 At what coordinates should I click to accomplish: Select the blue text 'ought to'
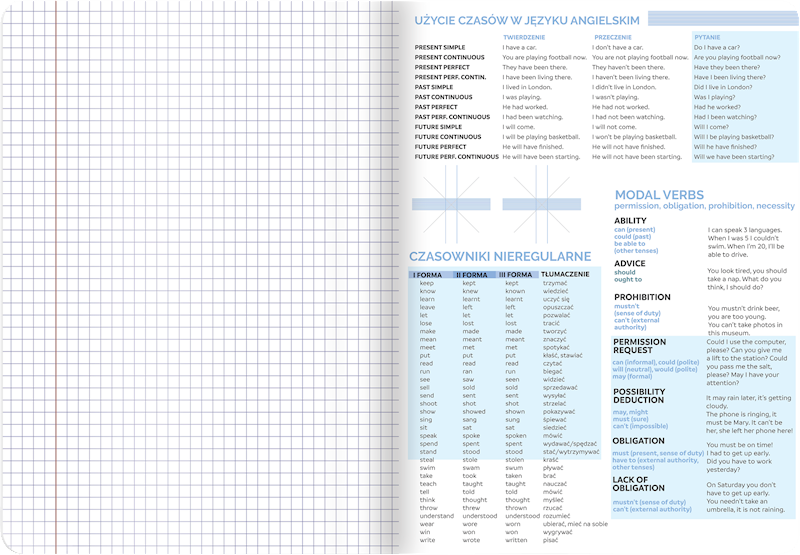[628, 280]
